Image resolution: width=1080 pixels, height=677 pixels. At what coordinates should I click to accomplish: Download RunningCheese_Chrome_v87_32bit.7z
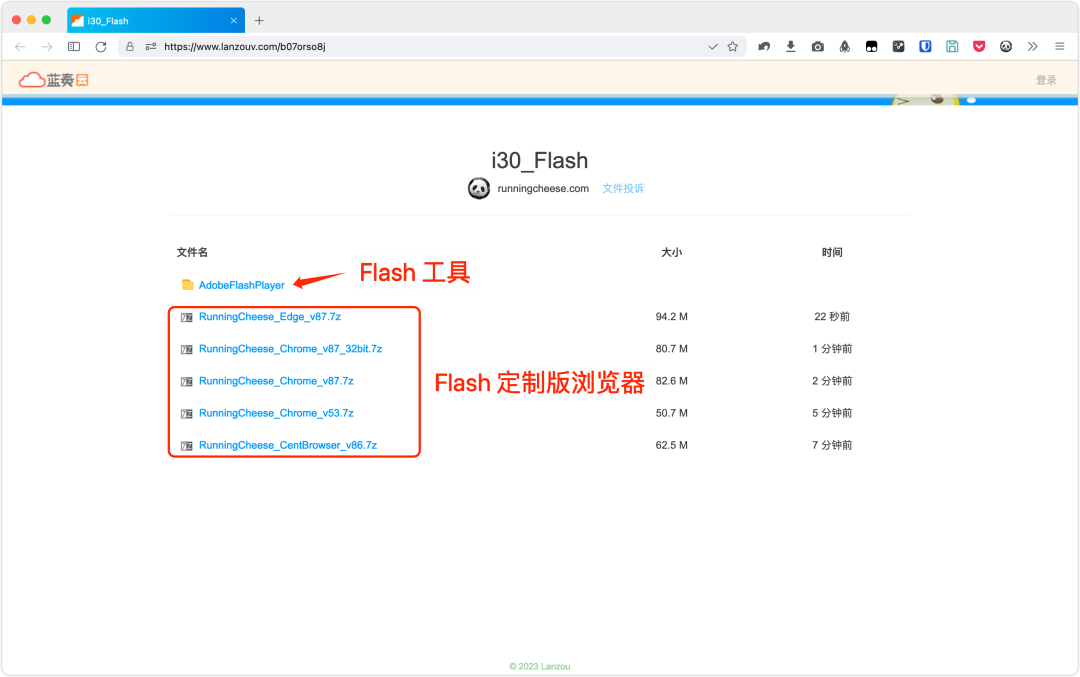[290, 349]
